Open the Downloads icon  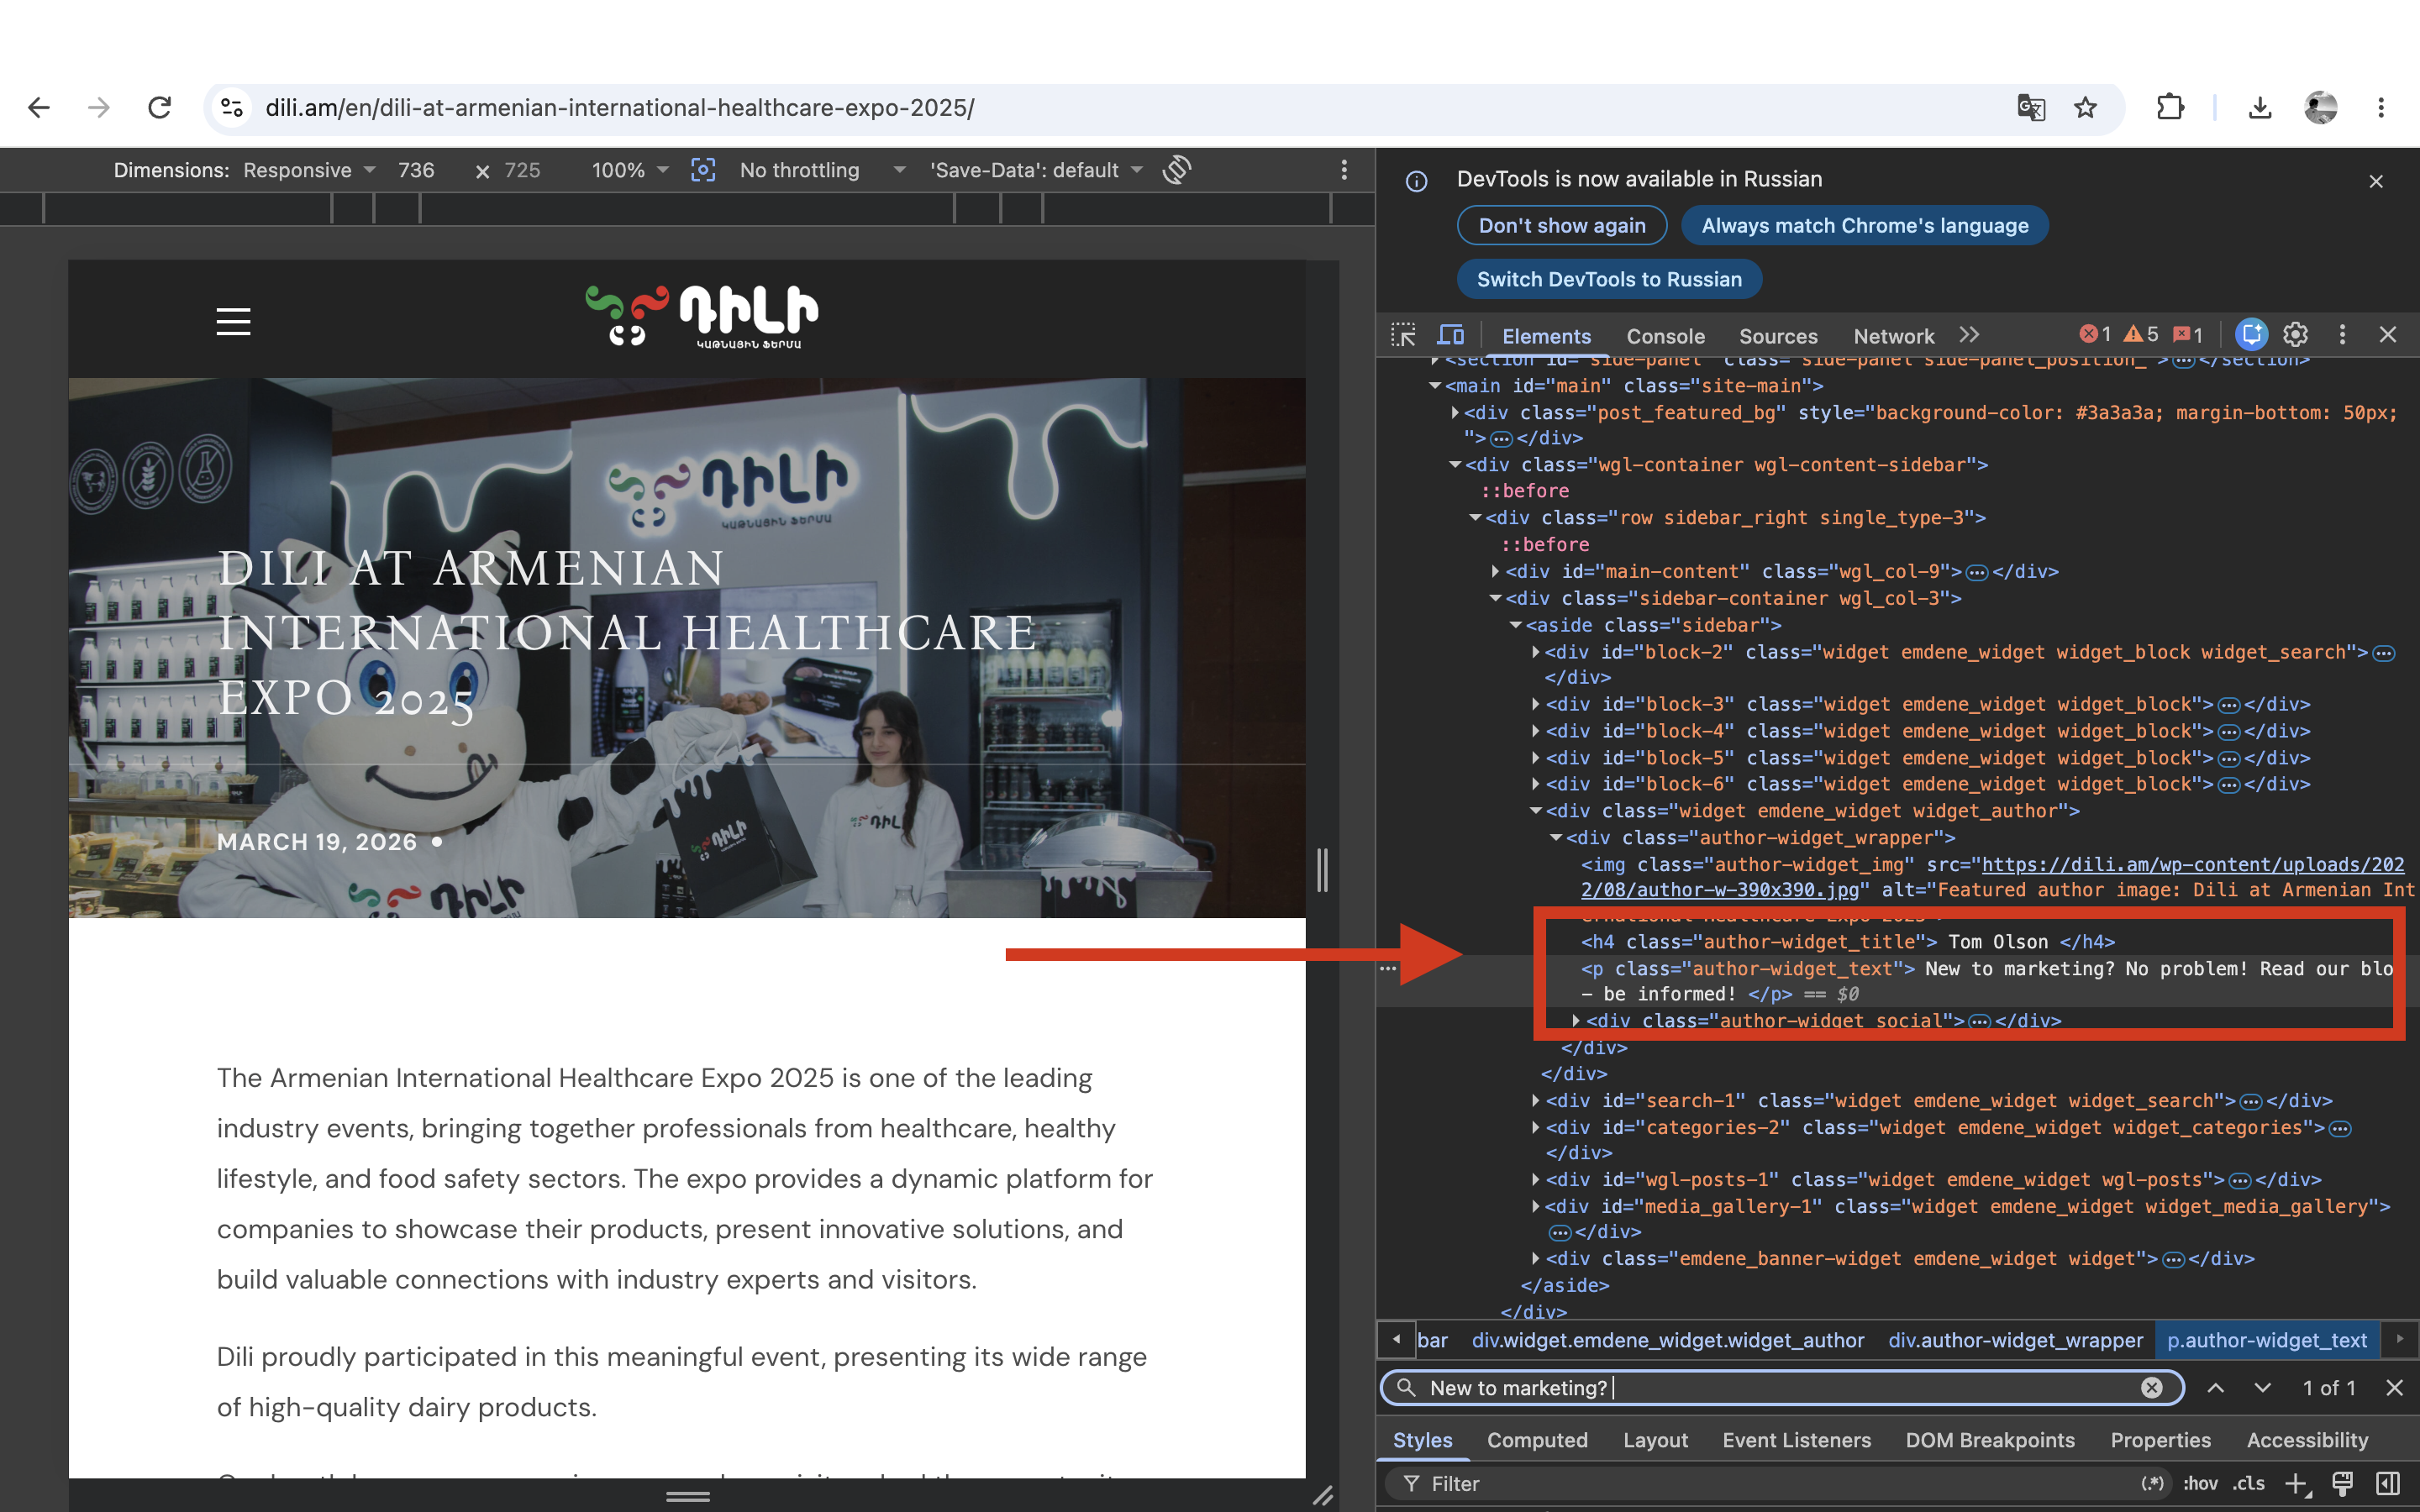[2260, 107]
